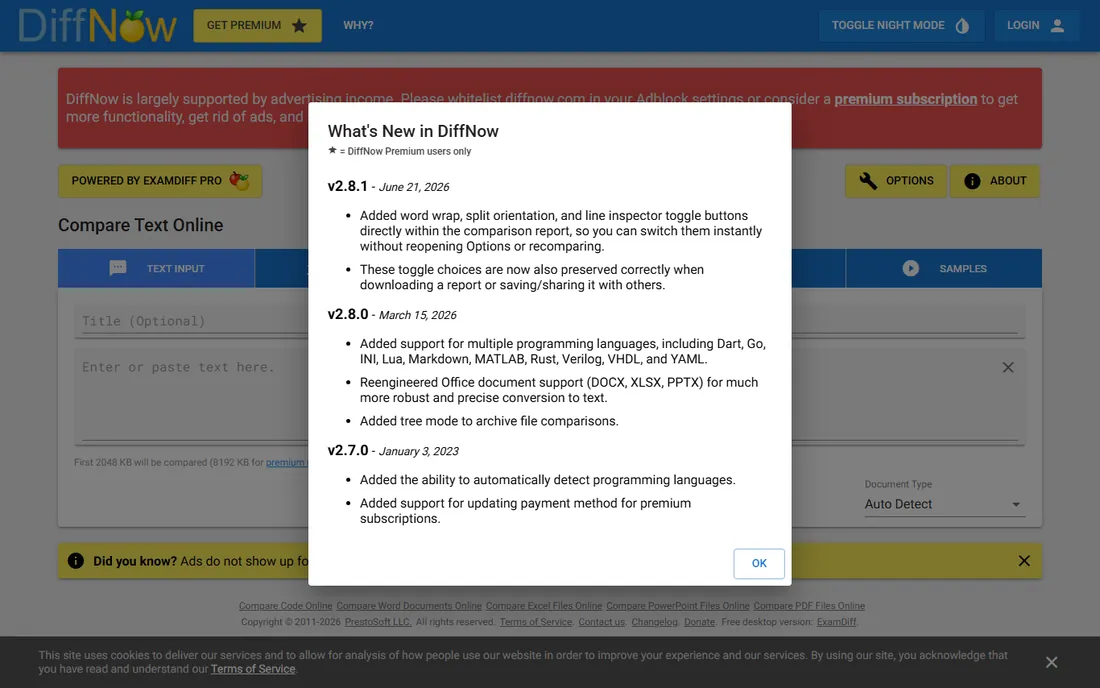Open the ExamDiff desktop version link

[836, 622]
